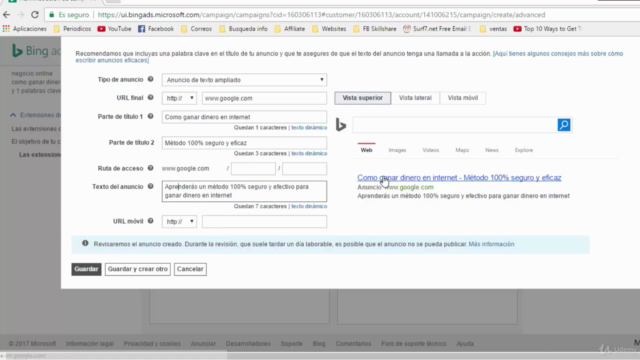
Task: Open the Aplicaciones apps grid
Action: (x=24, y=29)
